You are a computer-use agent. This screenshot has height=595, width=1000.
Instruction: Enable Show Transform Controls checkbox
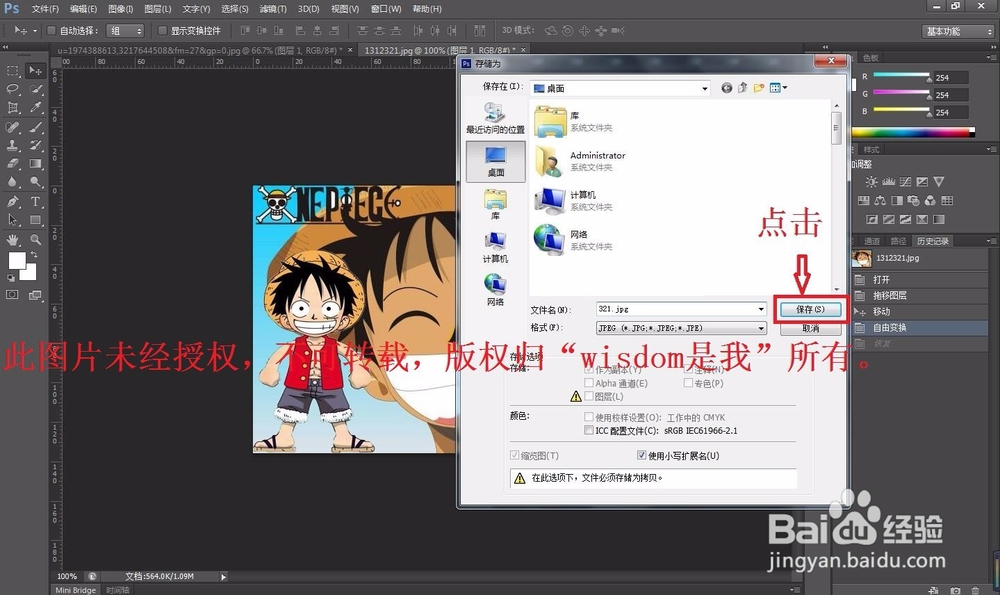(x=162, y=30)
